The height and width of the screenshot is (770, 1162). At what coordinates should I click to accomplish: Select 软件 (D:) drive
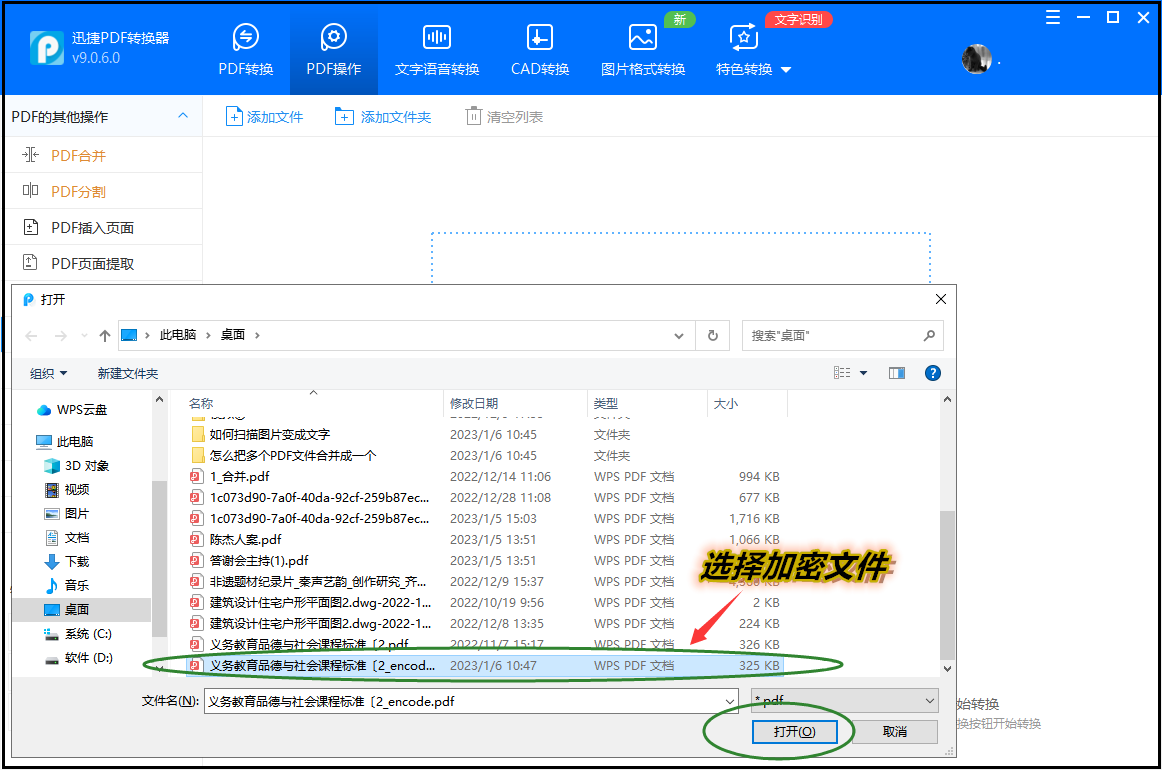[79, 657]
